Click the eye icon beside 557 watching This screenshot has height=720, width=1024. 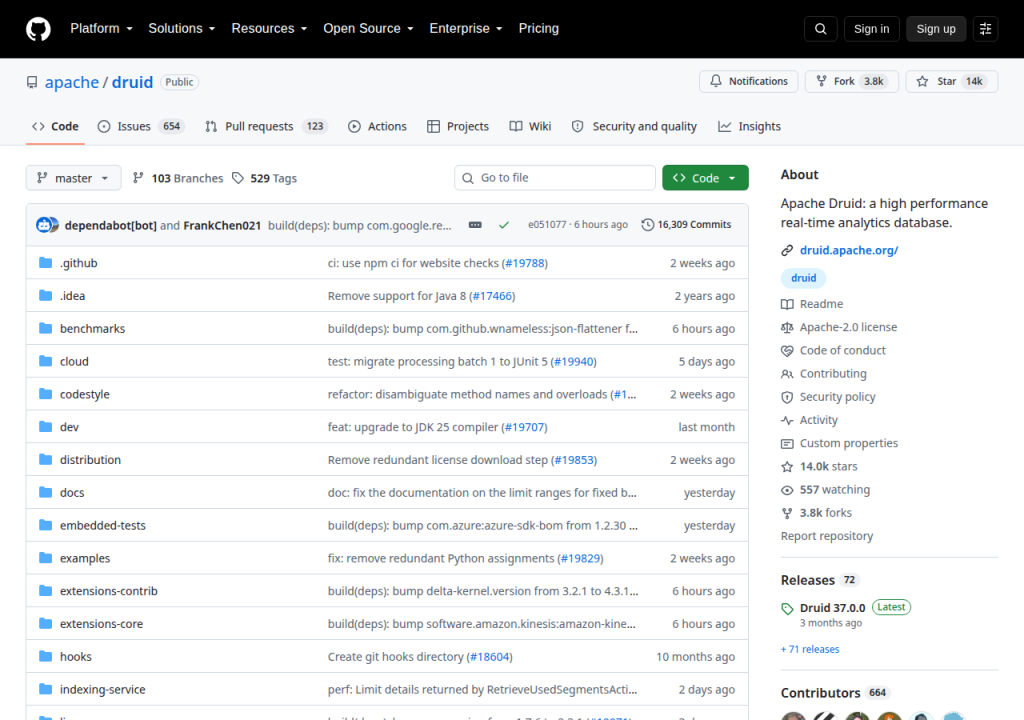coord(787,490)
